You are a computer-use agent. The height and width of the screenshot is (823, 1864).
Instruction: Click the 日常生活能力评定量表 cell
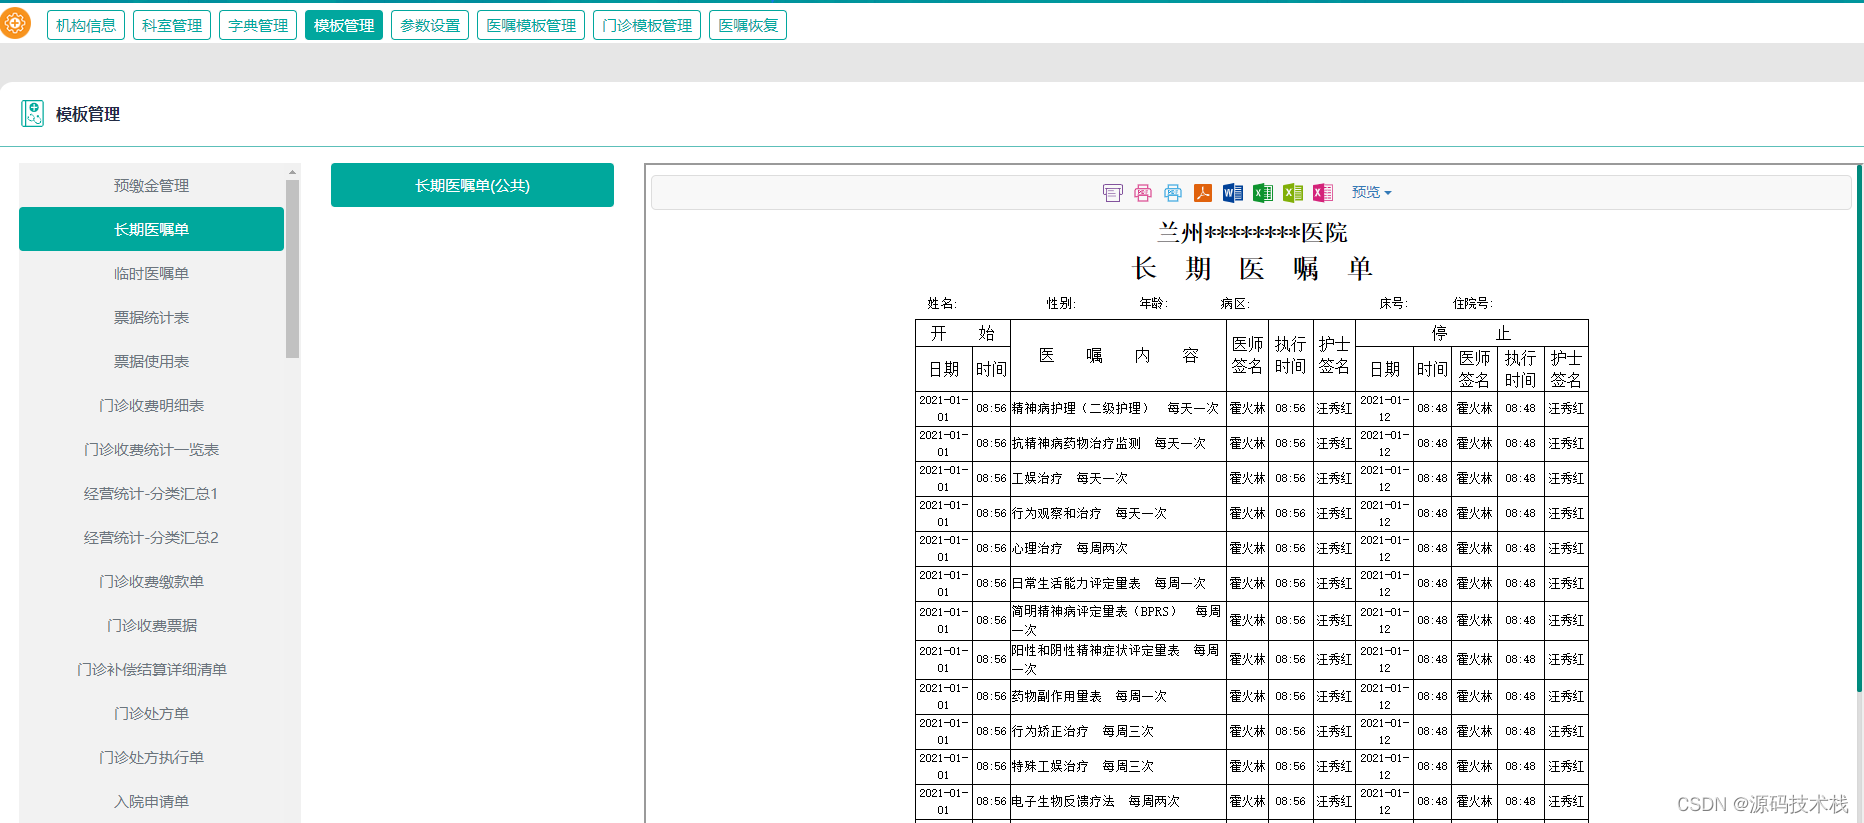1118,583
